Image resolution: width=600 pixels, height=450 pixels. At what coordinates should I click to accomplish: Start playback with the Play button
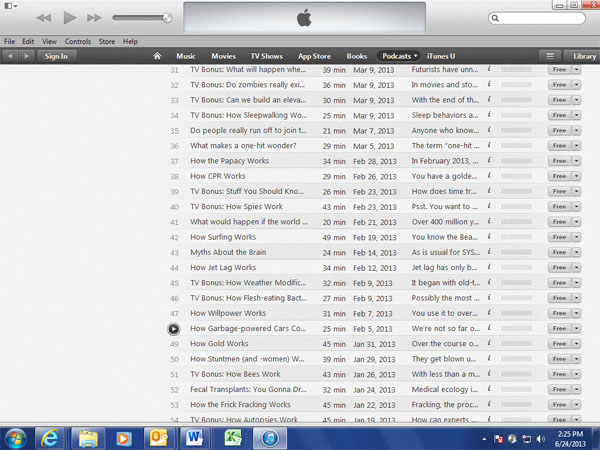pos(70,18)
